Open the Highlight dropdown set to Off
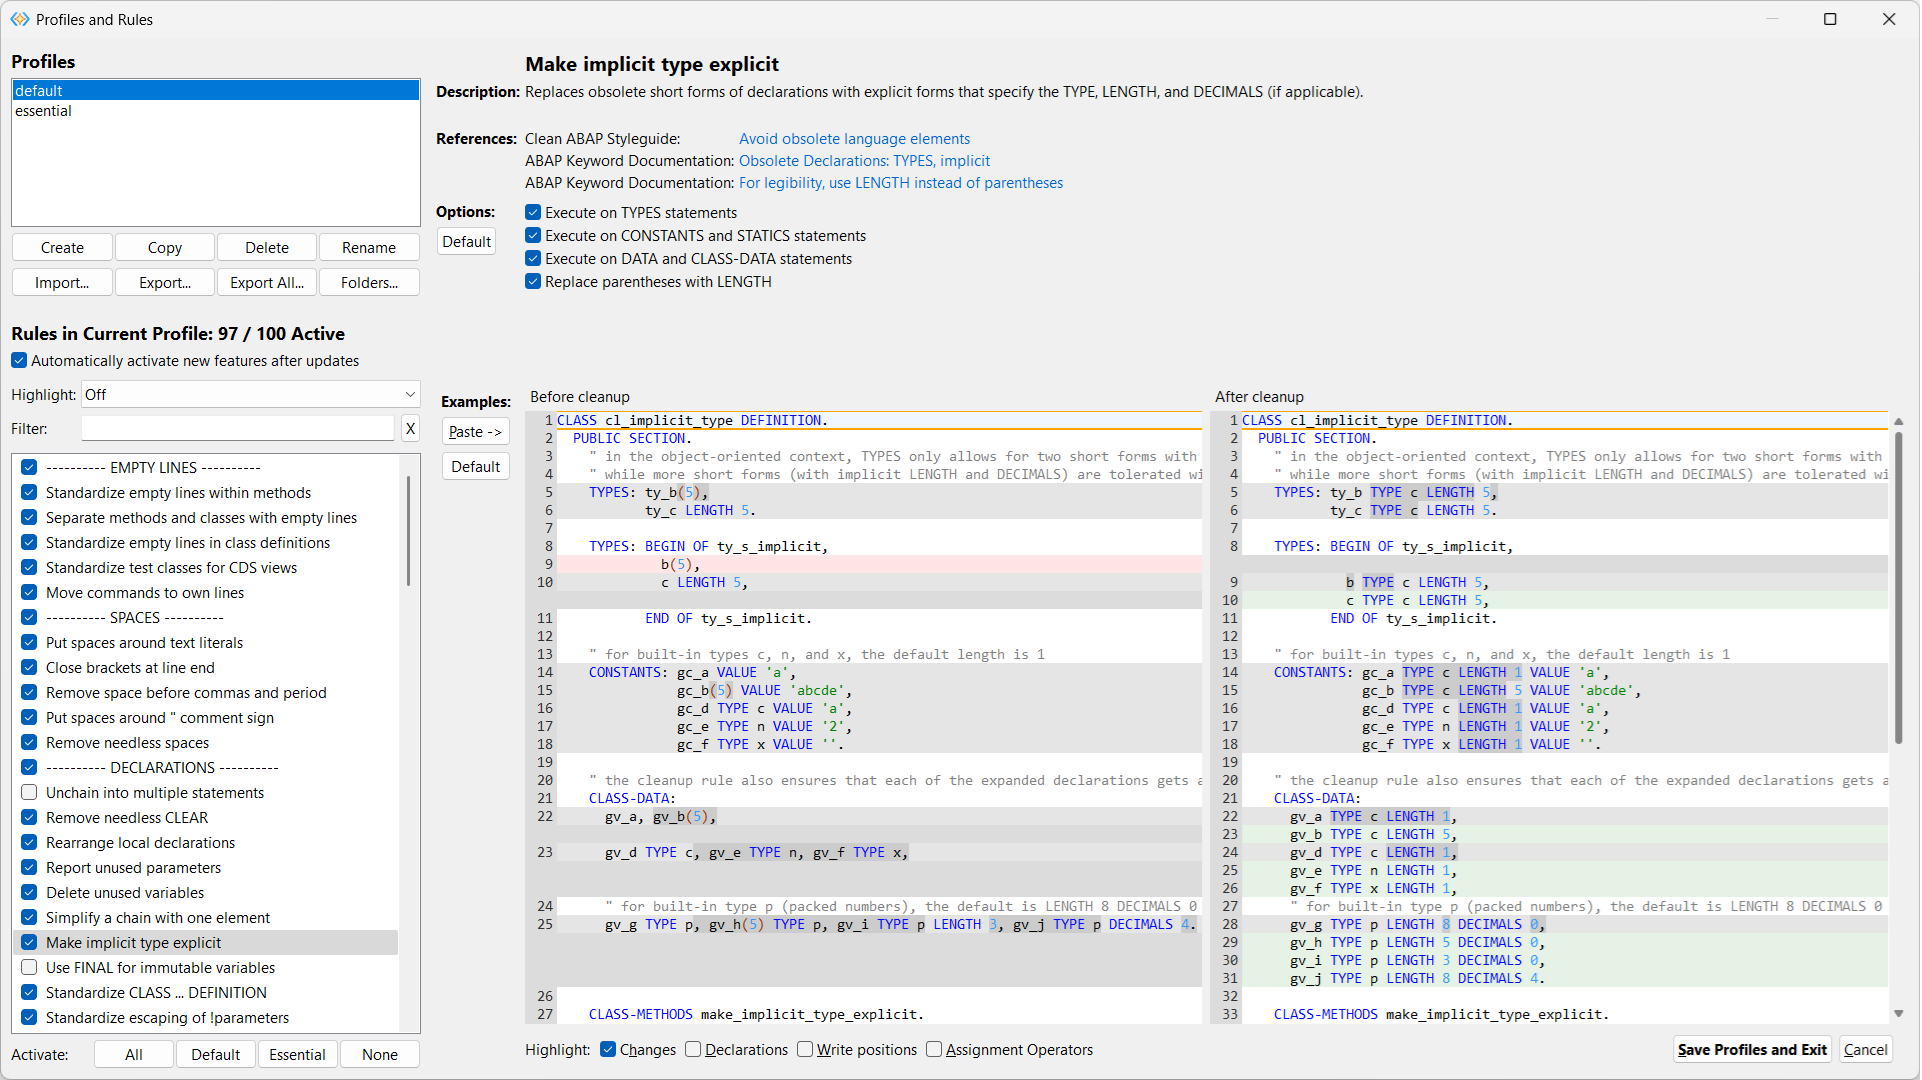 (250, 395)
